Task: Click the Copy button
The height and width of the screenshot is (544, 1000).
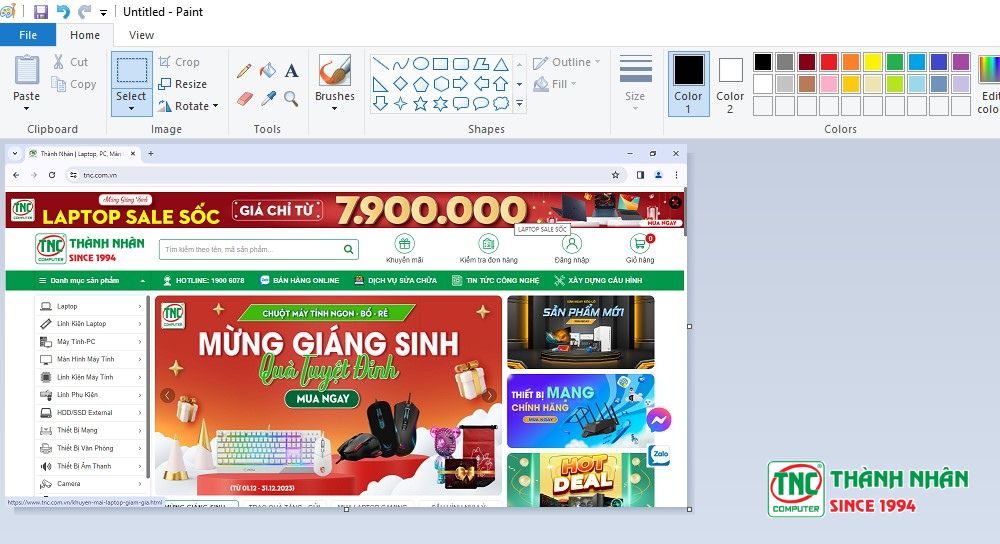Action: 74,84
